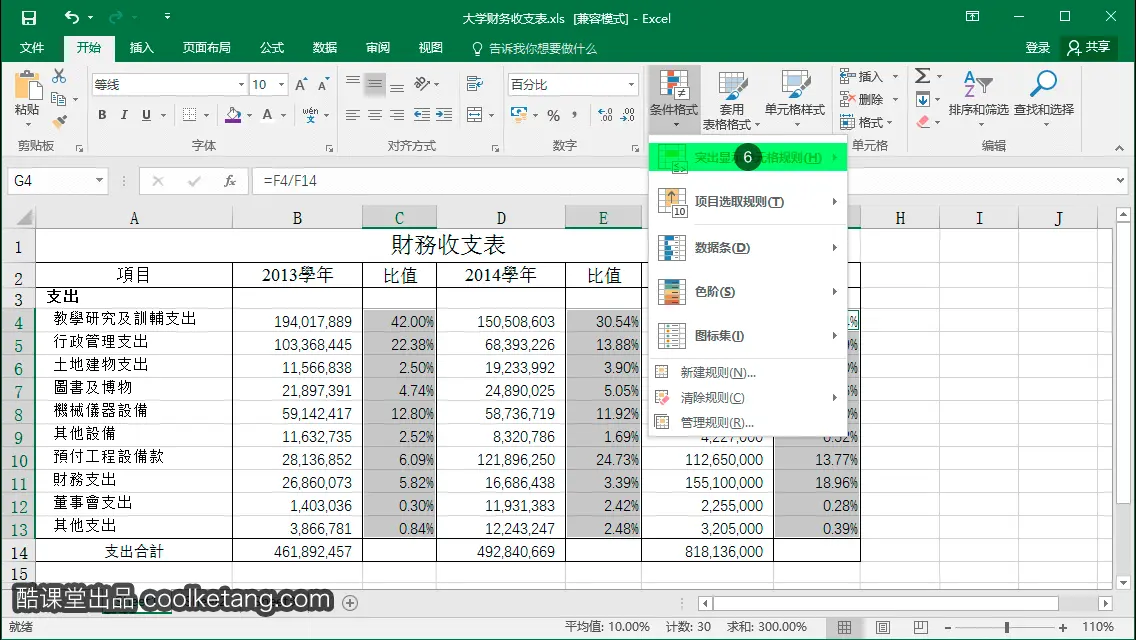Open 套用表格格式 table styles
Viewport: 1136px width, 640px height.
pos(732,100)
